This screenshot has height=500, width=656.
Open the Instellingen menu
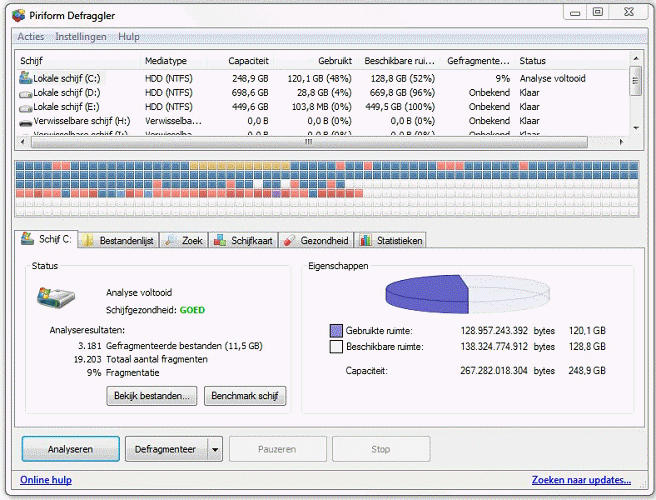click(81, 37)
